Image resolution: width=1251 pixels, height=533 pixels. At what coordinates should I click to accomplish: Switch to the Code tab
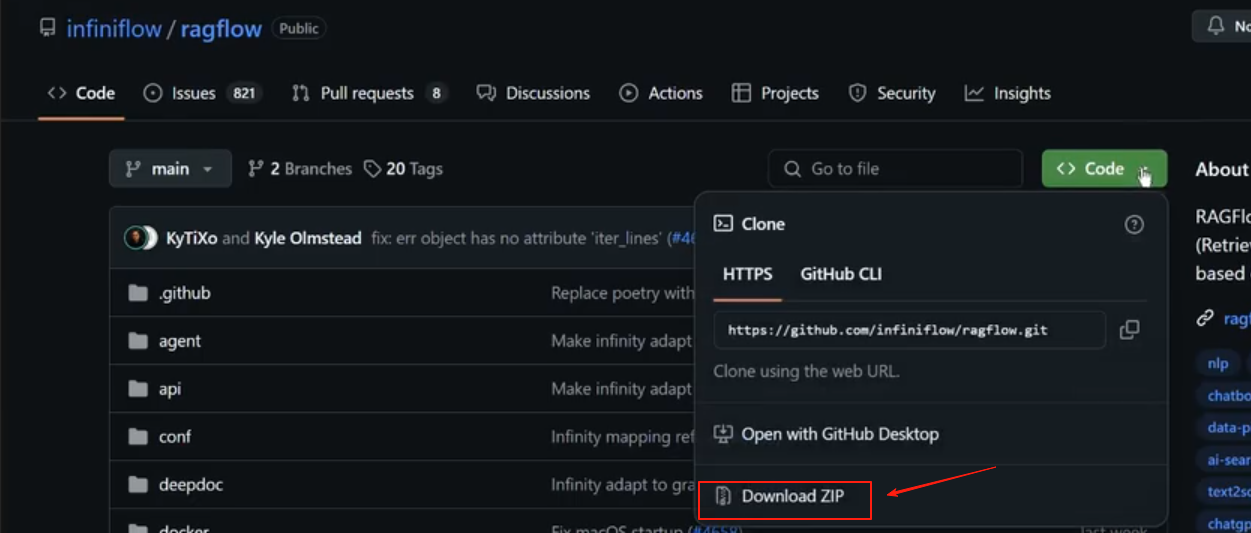(81, 93)
